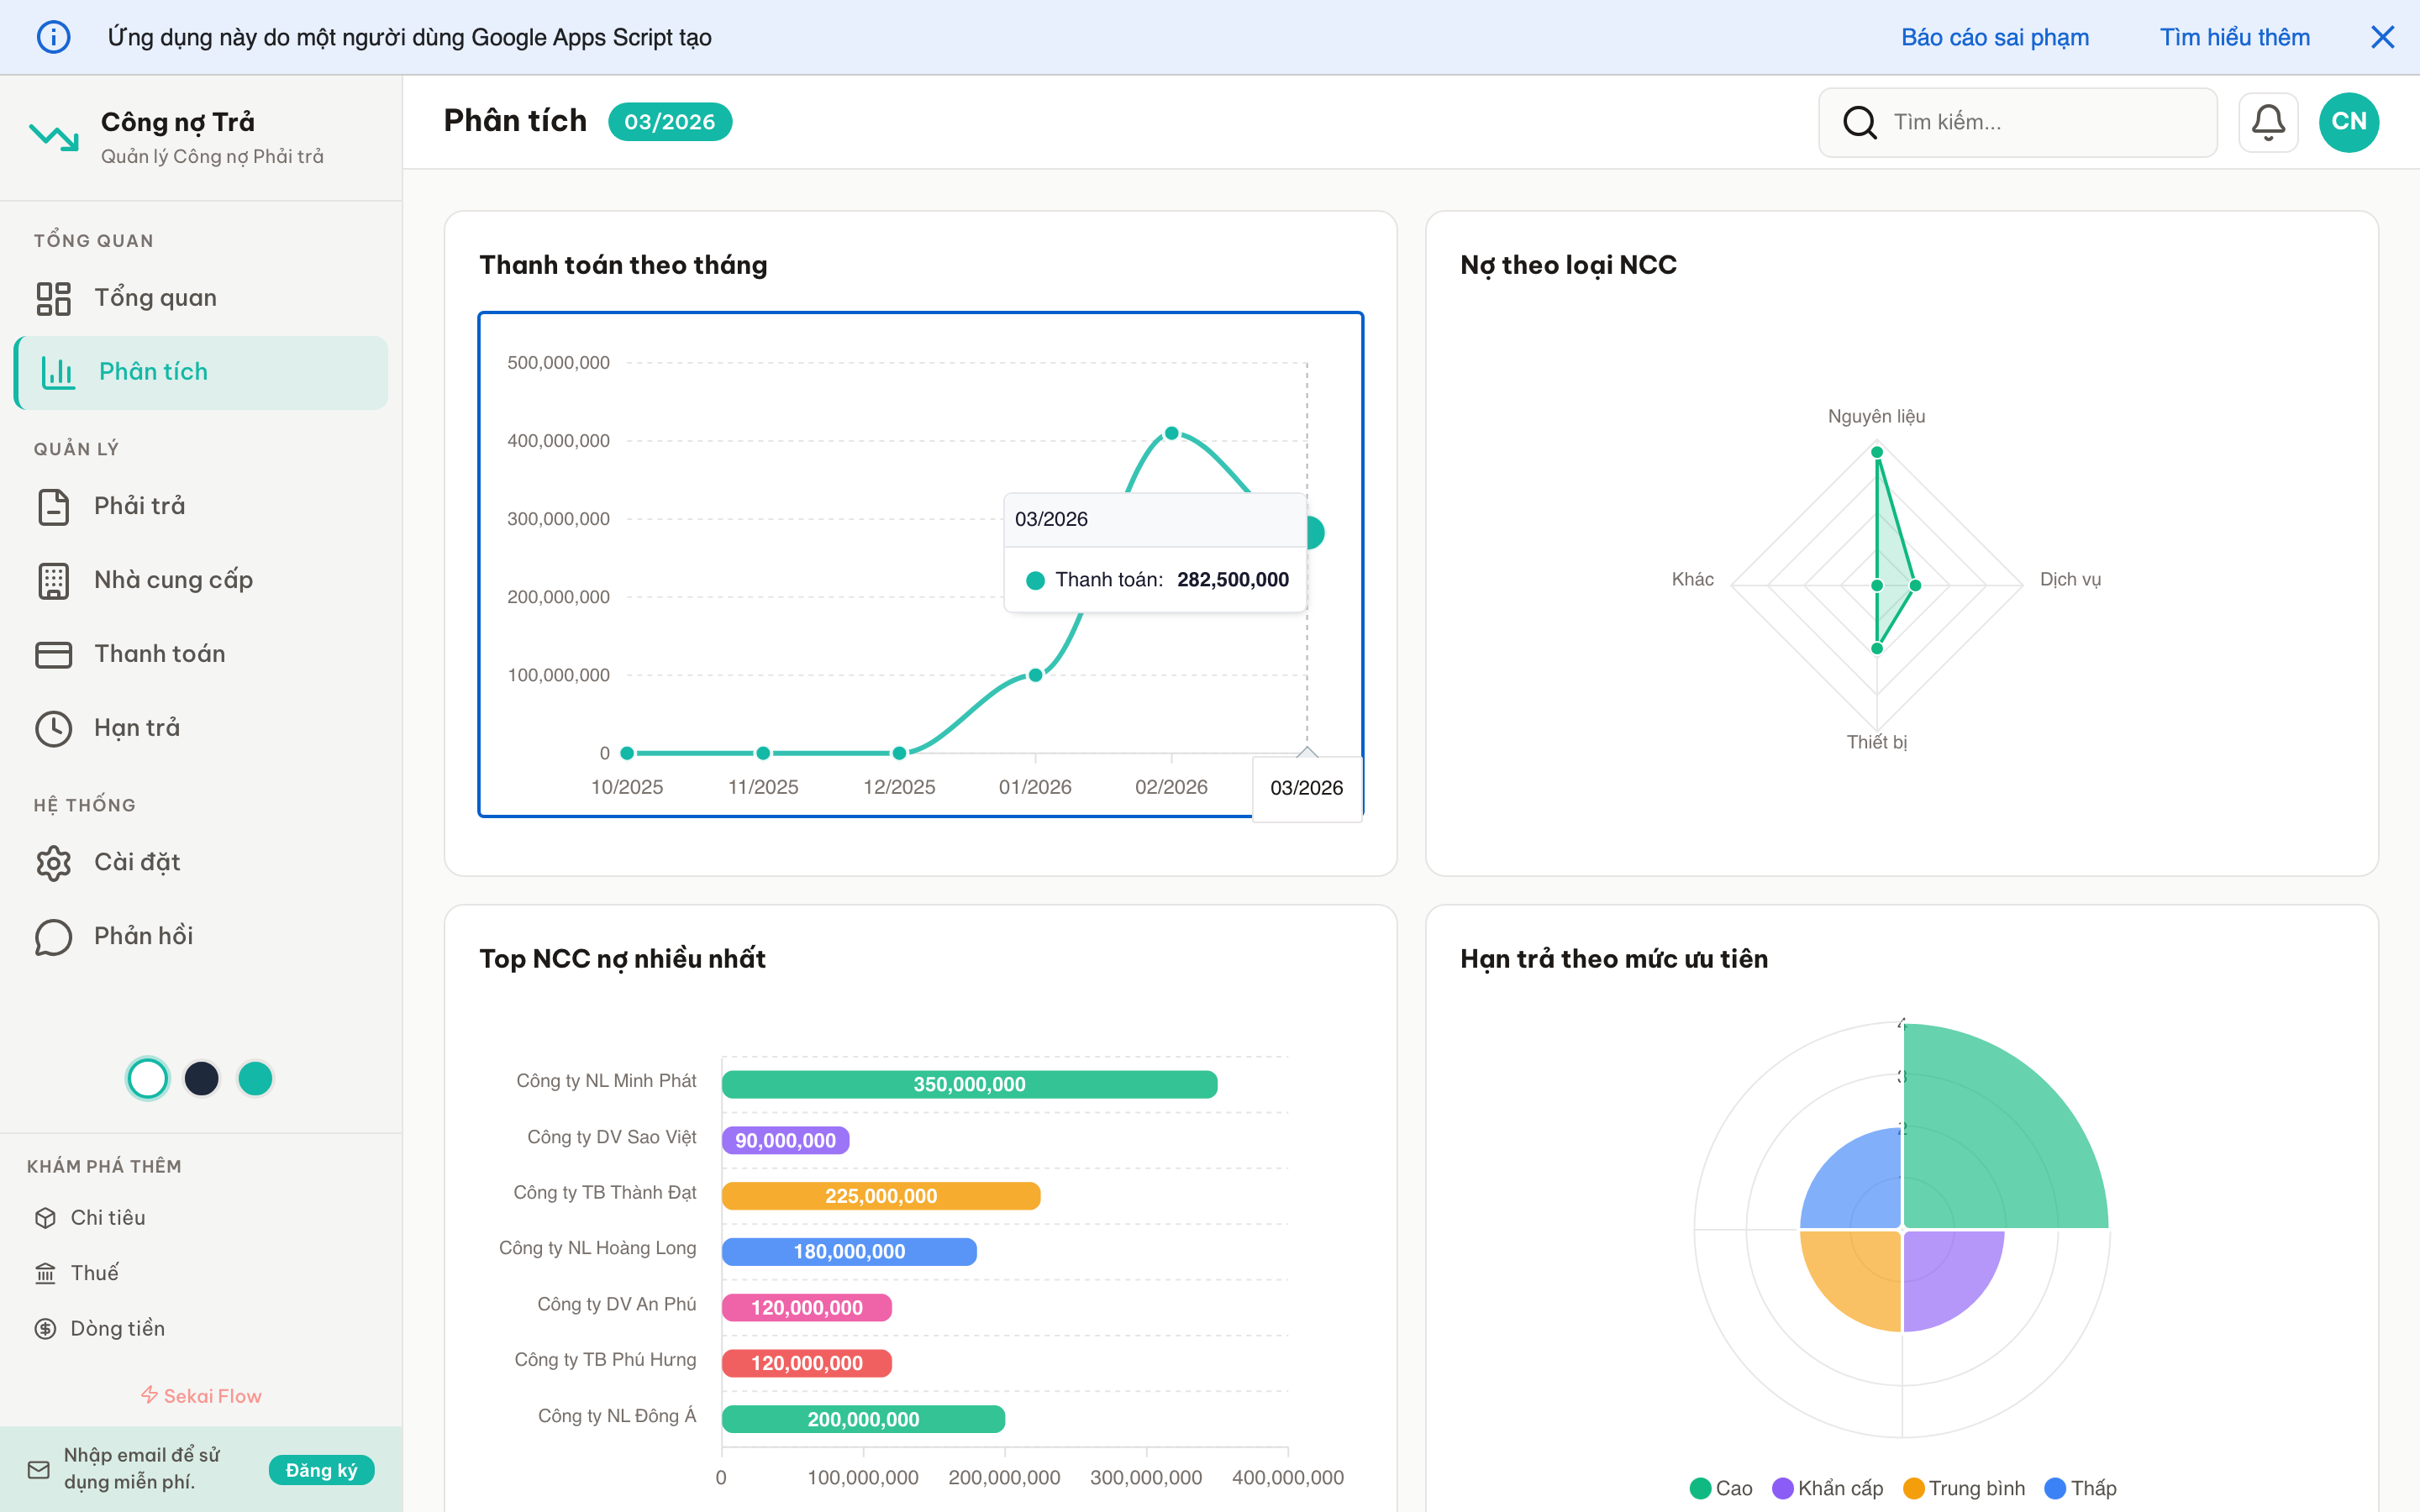Click Nhà cung cấp building icon

53,580
